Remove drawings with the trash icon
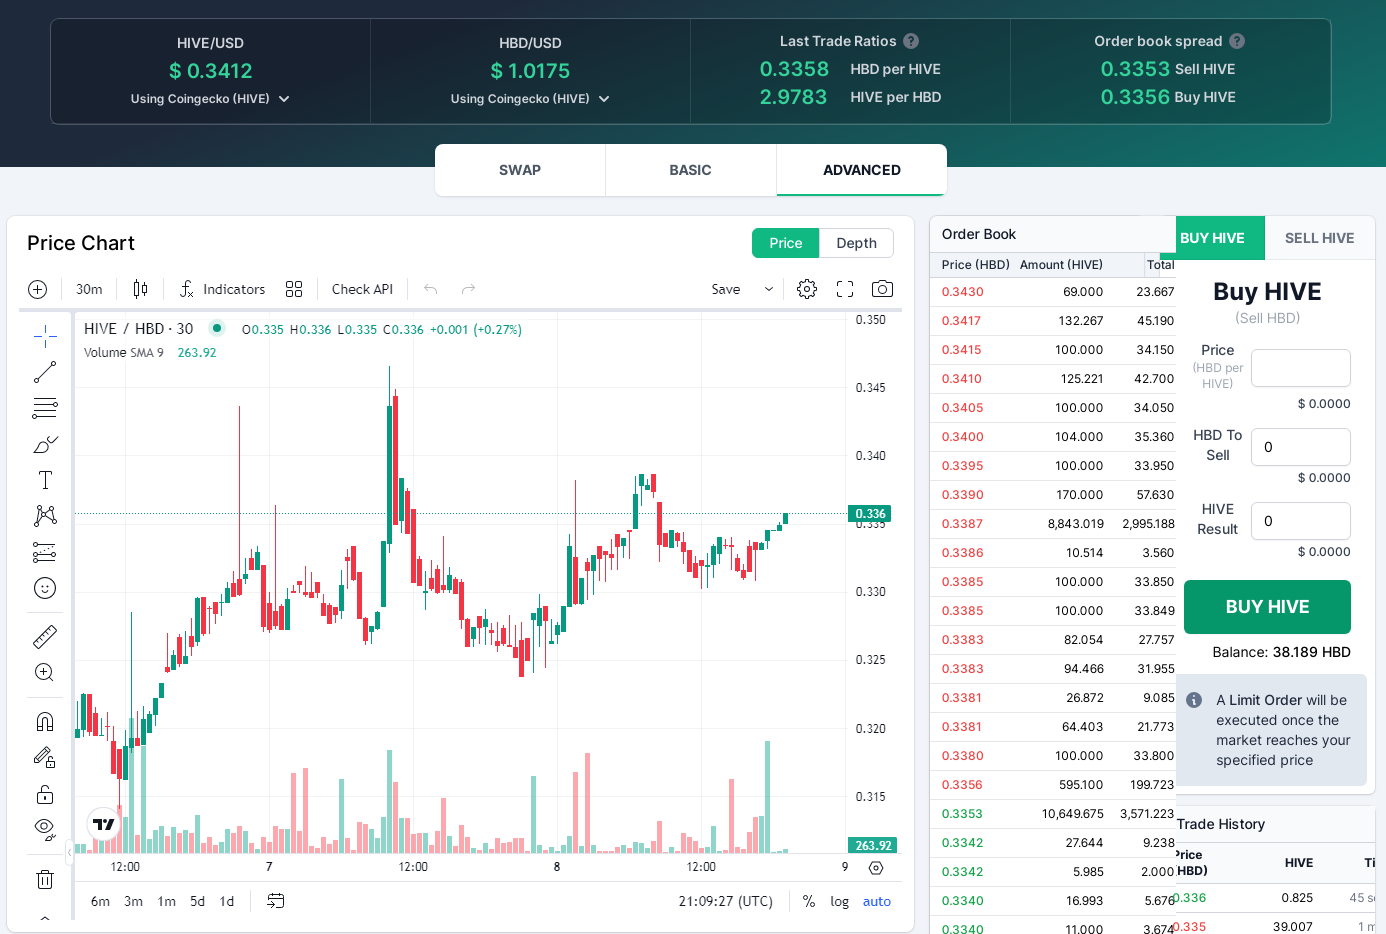The image size is (1386, 934). [x=45, y=879]
